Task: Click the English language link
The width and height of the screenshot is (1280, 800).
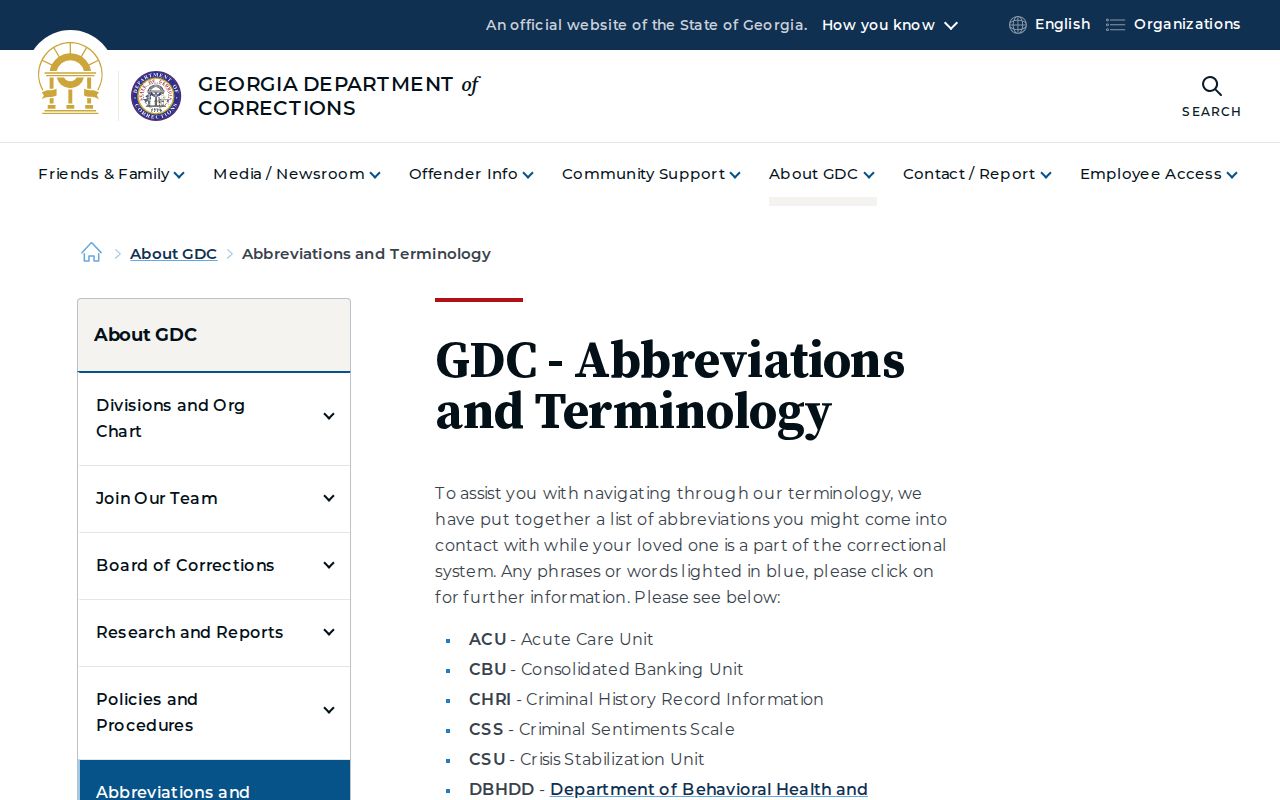Action: [1062, 24]
